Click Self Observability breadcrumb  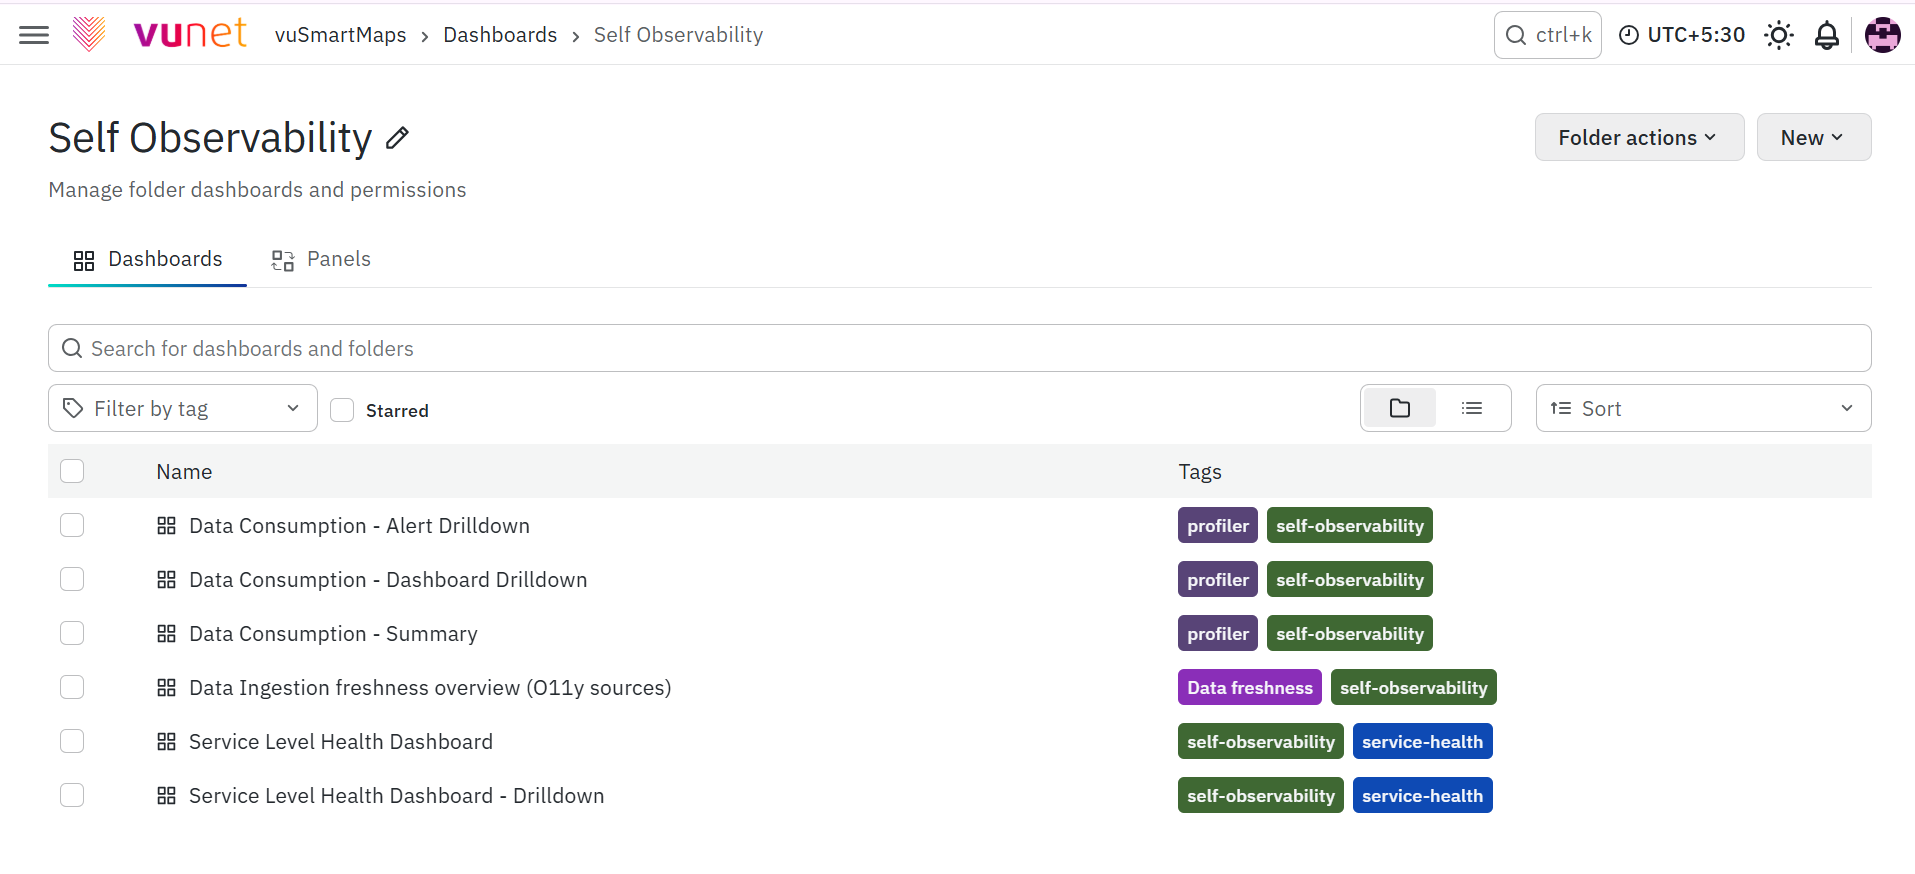click(678, 35)
